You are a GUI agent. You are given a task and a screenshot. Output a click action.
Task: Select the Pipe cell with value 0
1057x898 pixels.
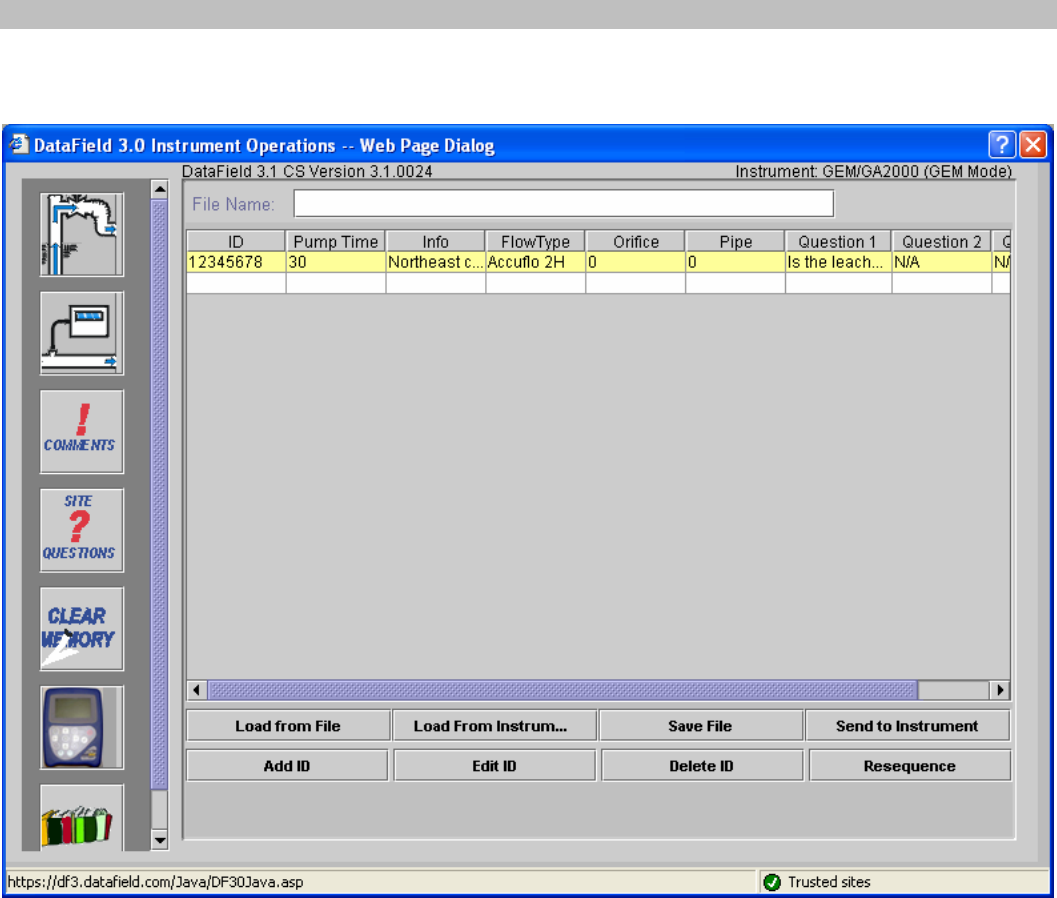[735, 262]
